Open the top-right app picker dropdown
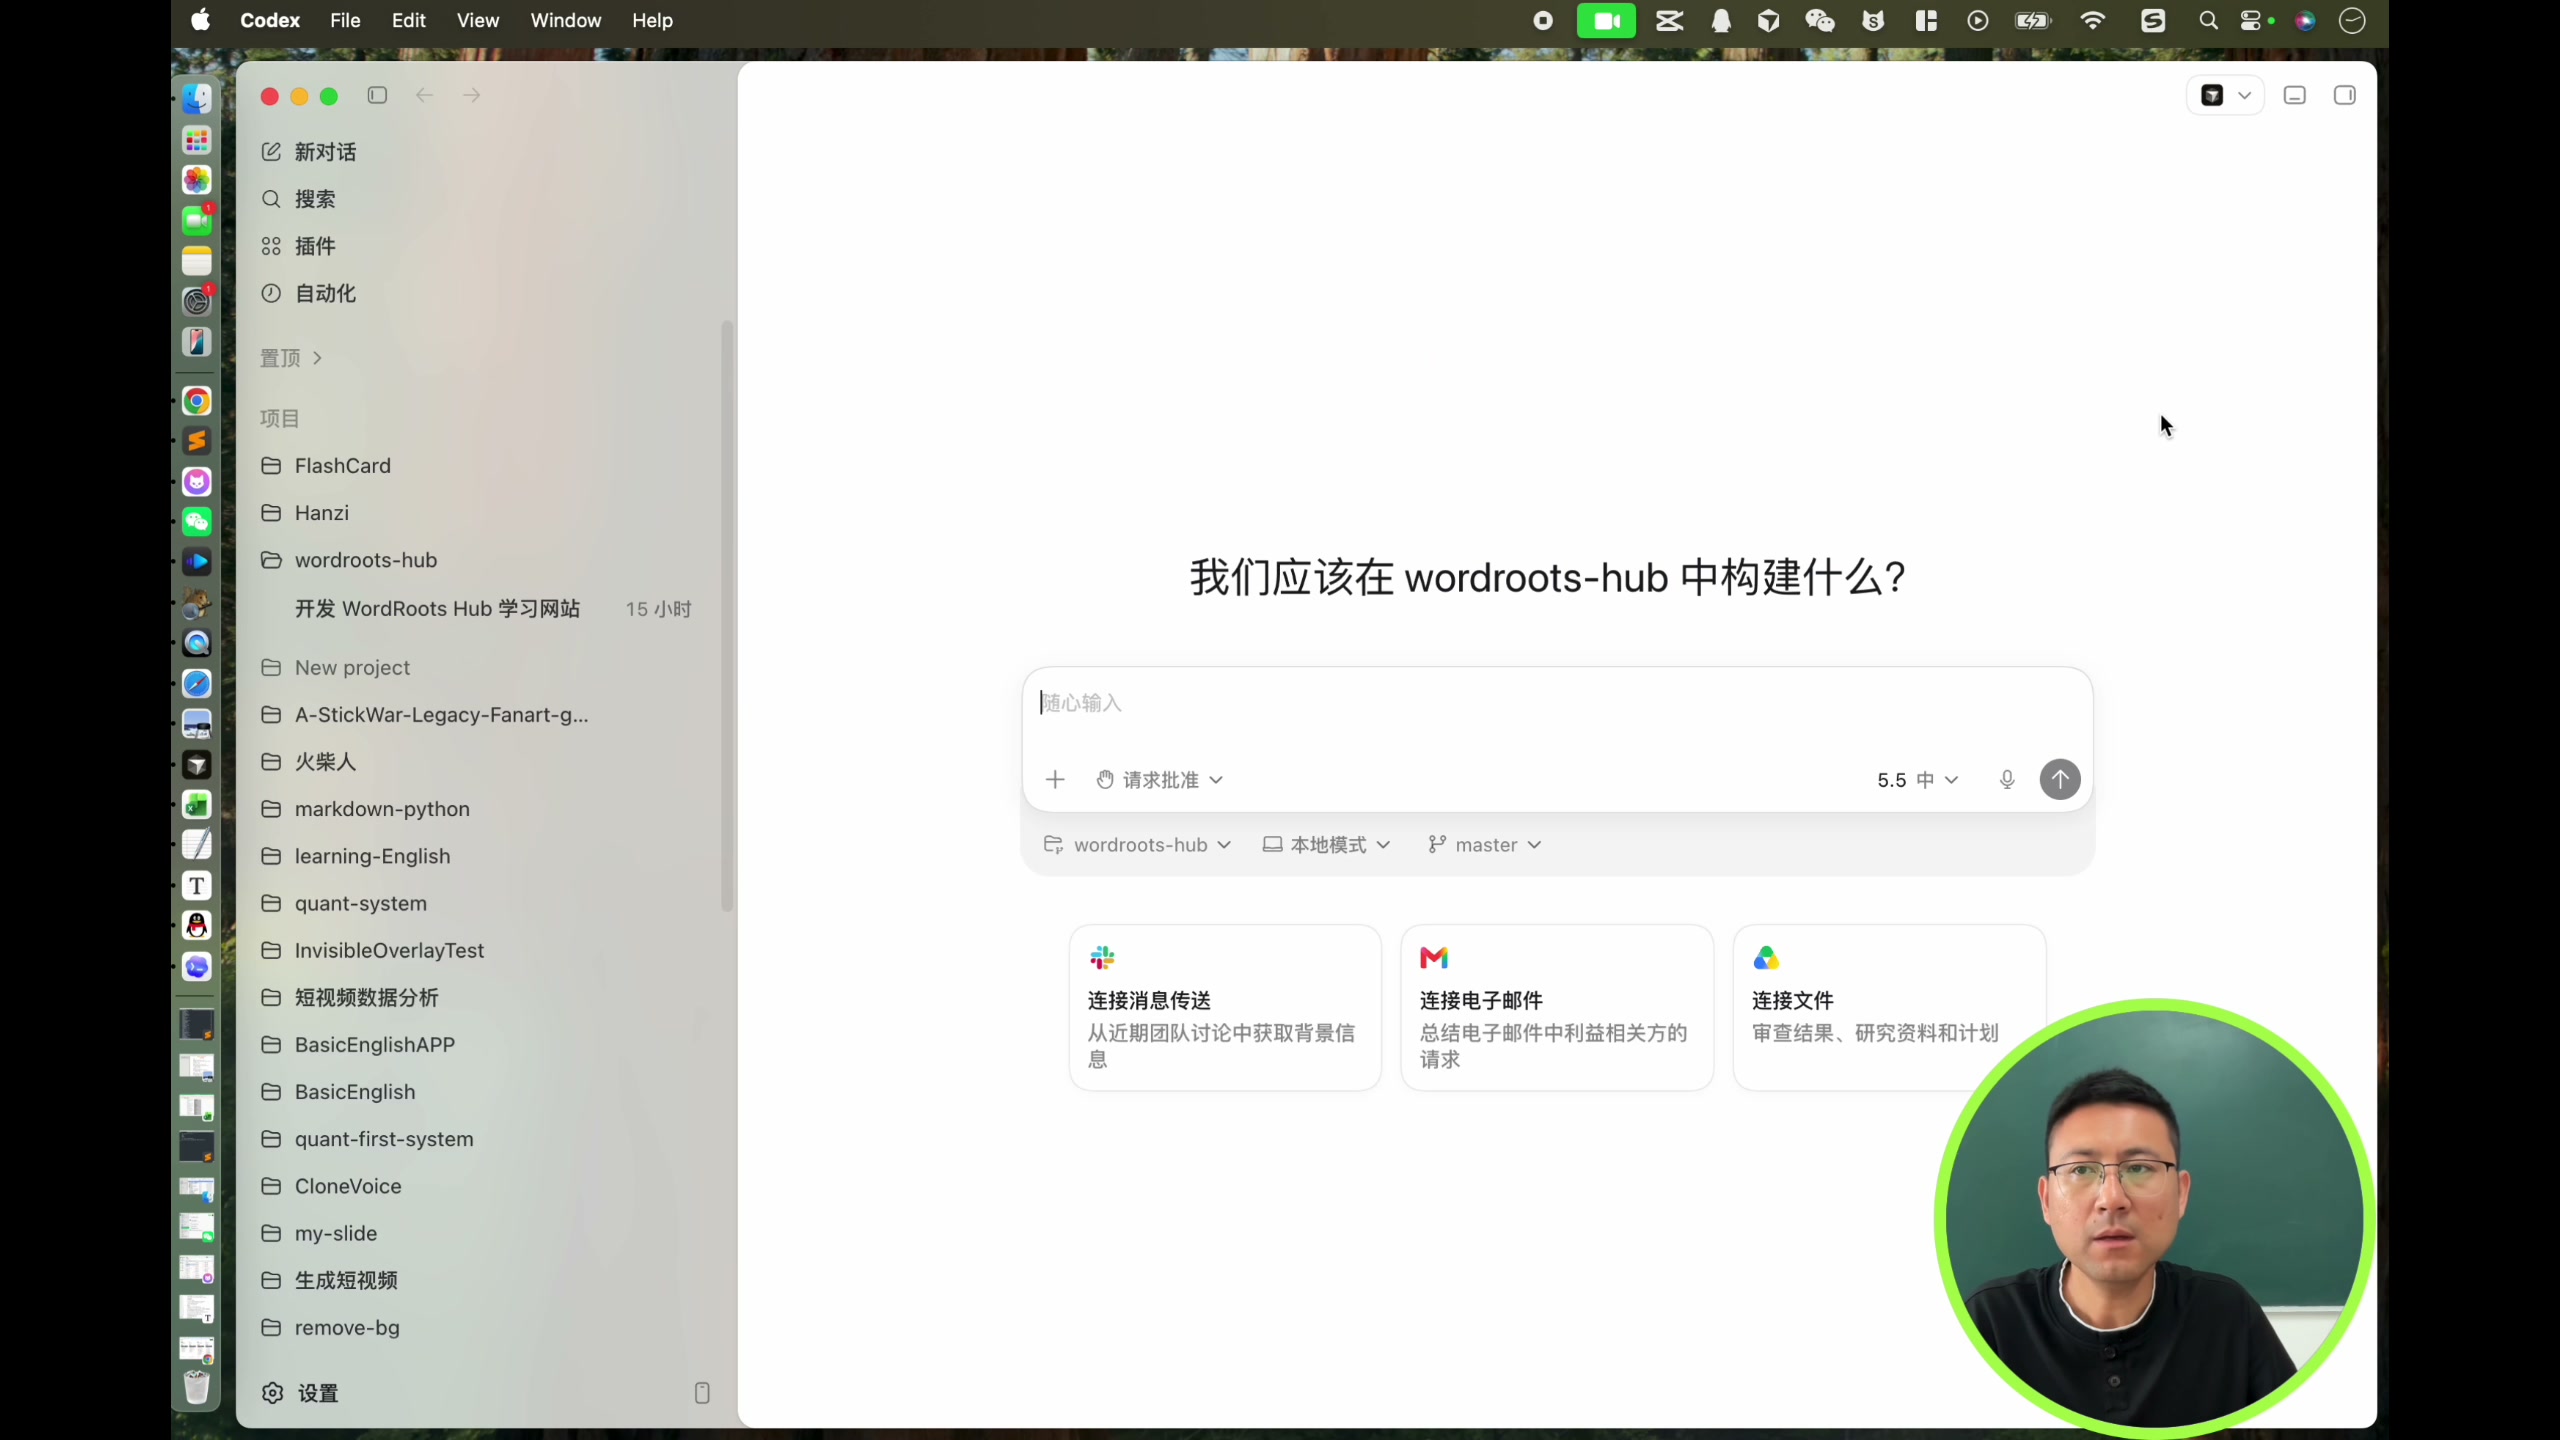 click(x=2226, y=95)
